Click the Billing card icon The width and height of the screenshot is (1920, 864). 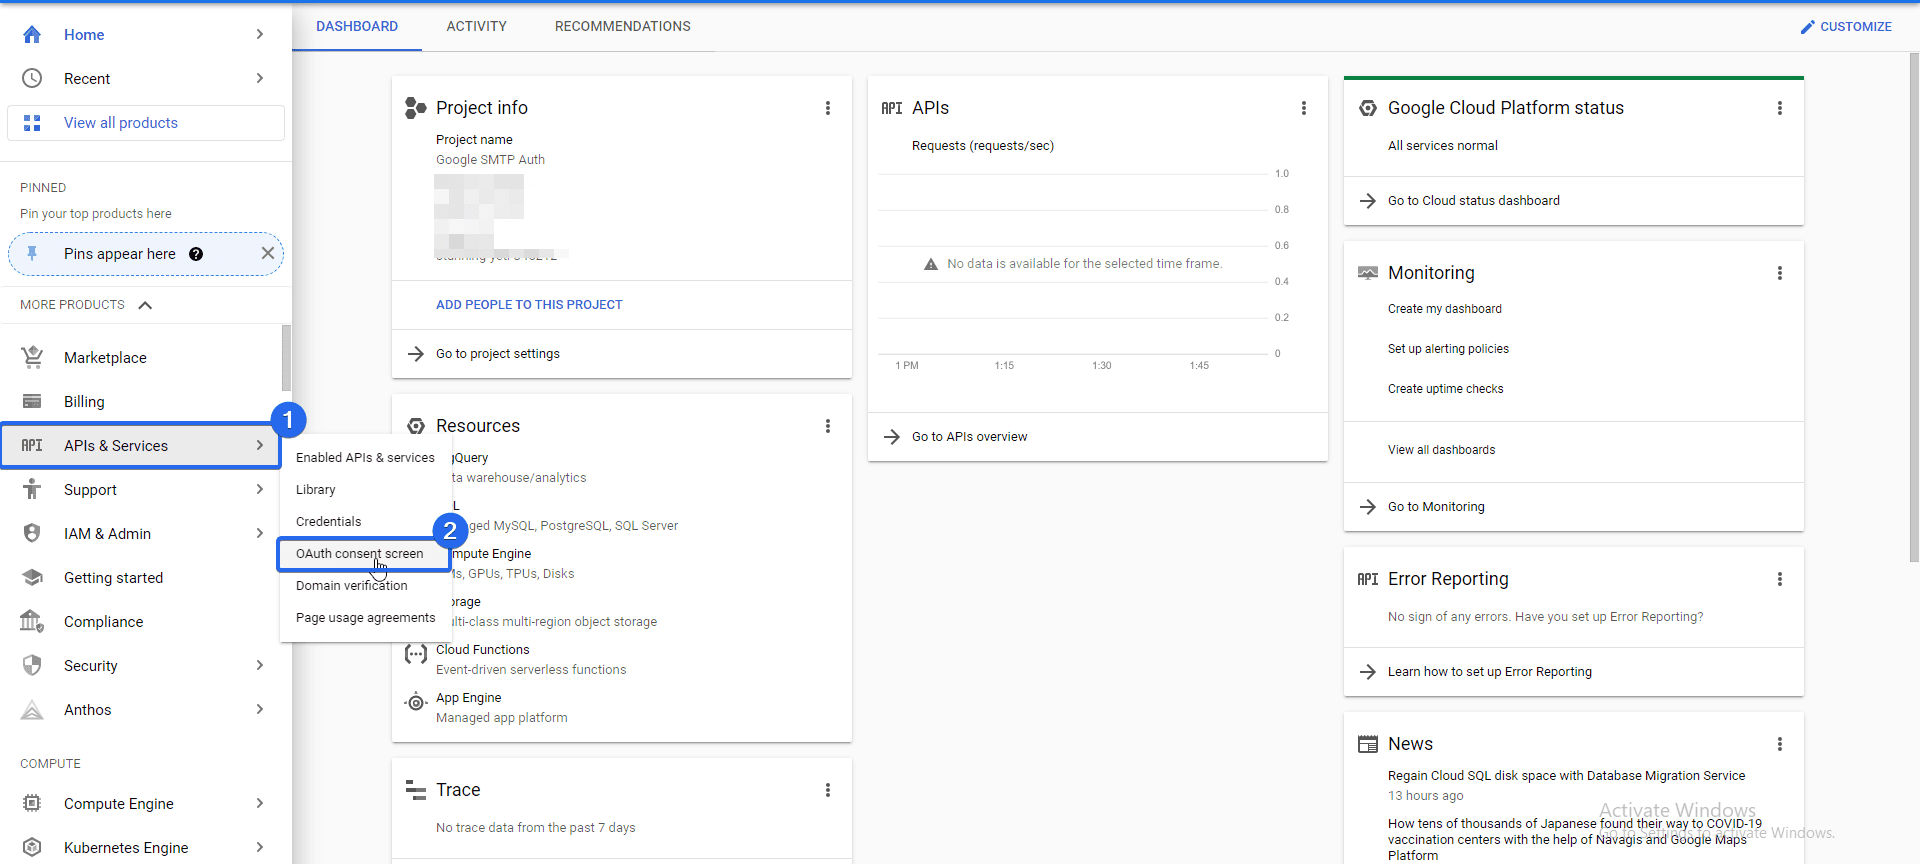tap(32, 401)
